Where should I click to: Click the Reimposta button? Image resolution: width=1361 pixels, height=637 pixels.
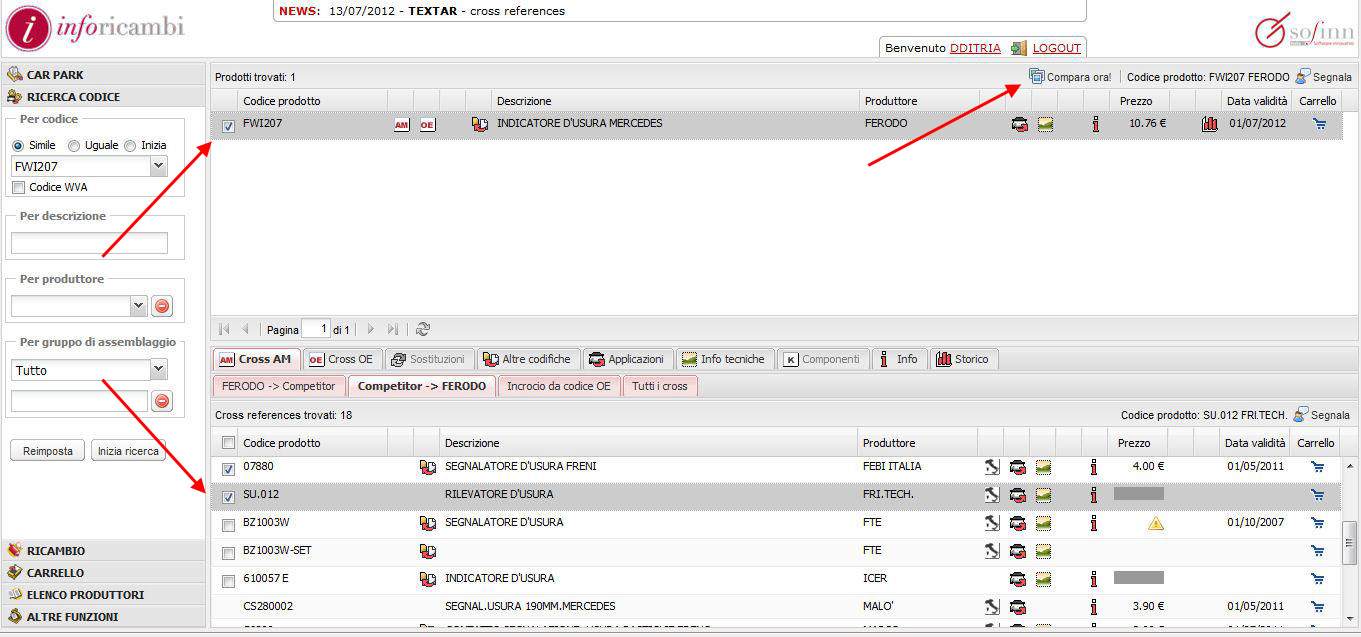[48, 451]
